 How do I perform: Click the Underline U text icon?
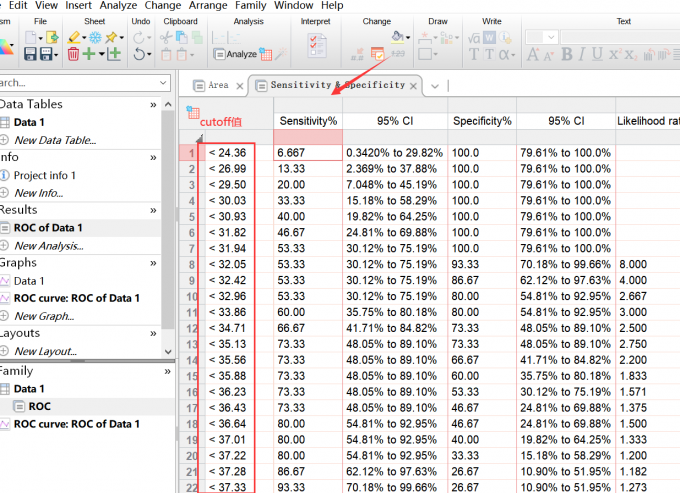(597, 54)
